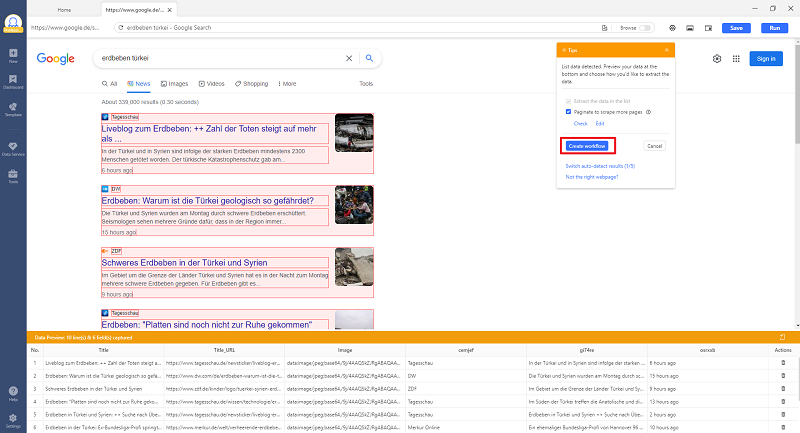Close the google.de browser tab
Image resolution: width=800 pixels, height=433 pixels.
pyautogui.click(x=170, y=10)
